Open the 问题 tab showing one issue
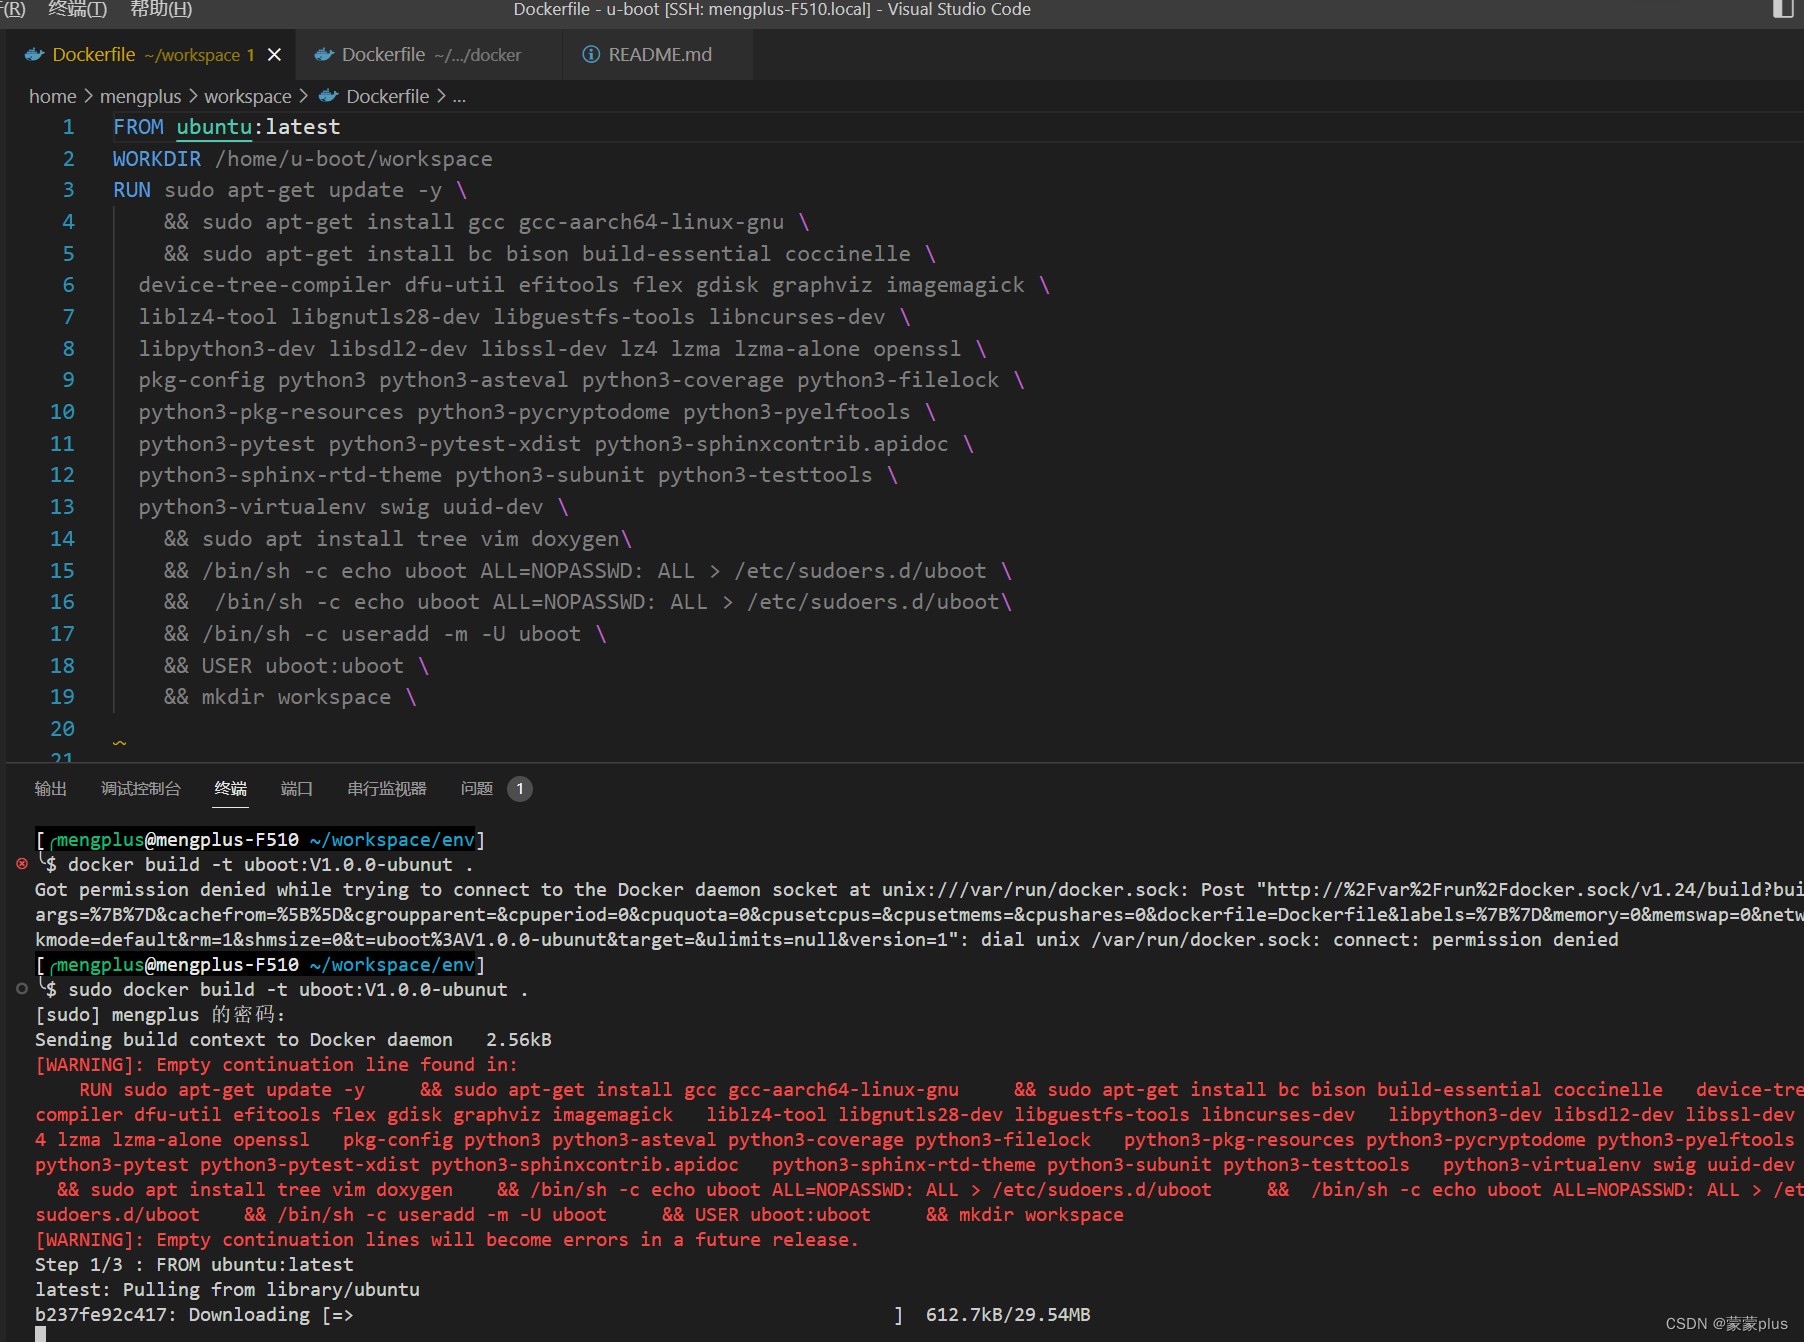The height and width of the screenshot is (1342, 1804). tap(476, 789)
